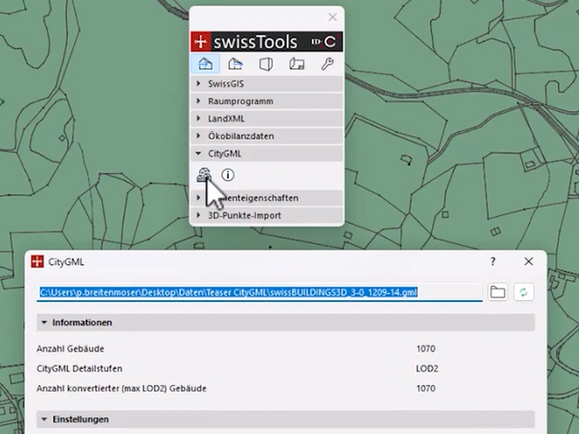Collapse the CityGML section in swissTools
Viewport: 579px width, 434px height.
pos(267,154)
